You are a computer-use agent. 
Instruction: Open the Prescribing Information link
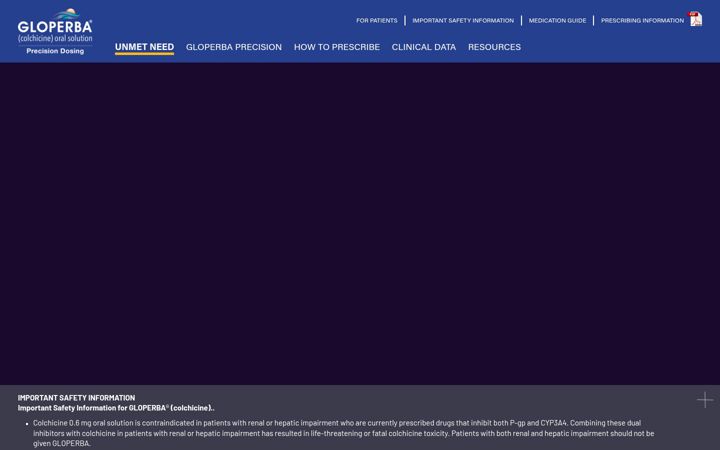coord(642,20)
